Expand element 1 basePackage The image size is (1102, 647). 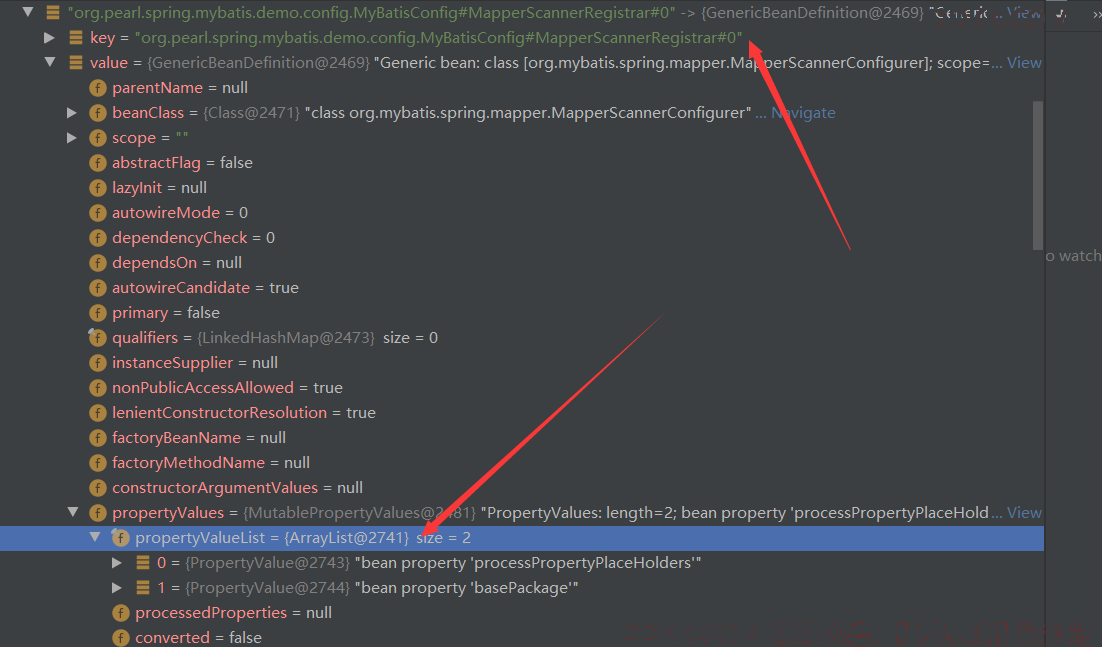(x=117, y=587)
